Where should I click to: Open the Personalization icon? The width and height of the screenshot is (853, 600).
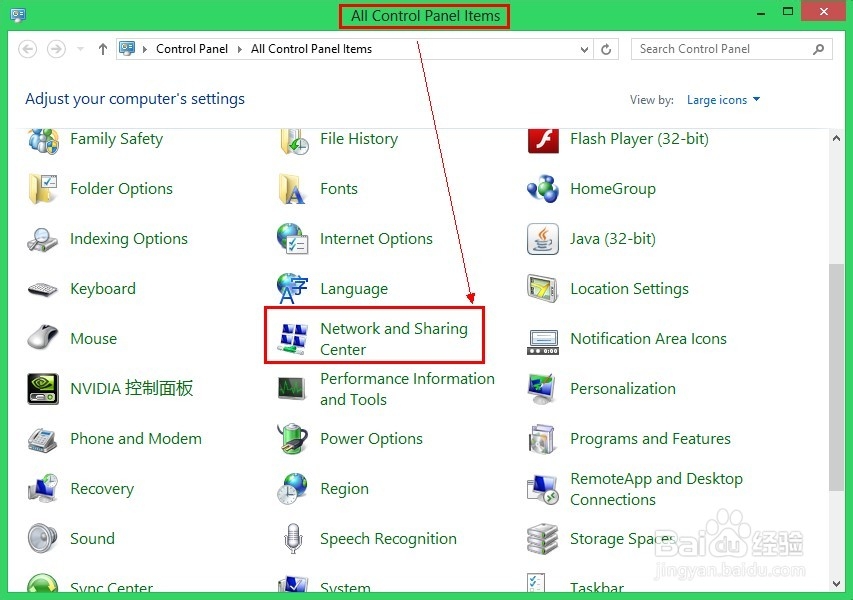pyautogui.click(x=542, y=388)
